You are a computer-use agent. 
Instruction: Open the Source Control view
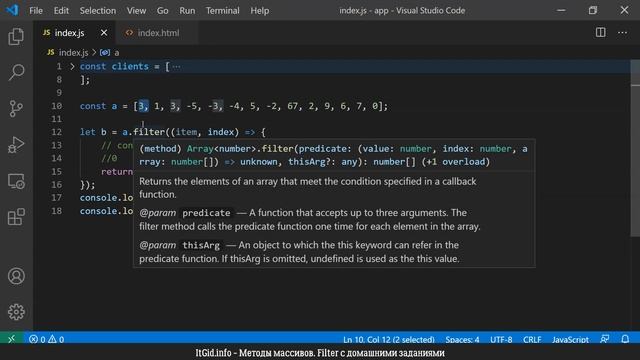point(16,109)
